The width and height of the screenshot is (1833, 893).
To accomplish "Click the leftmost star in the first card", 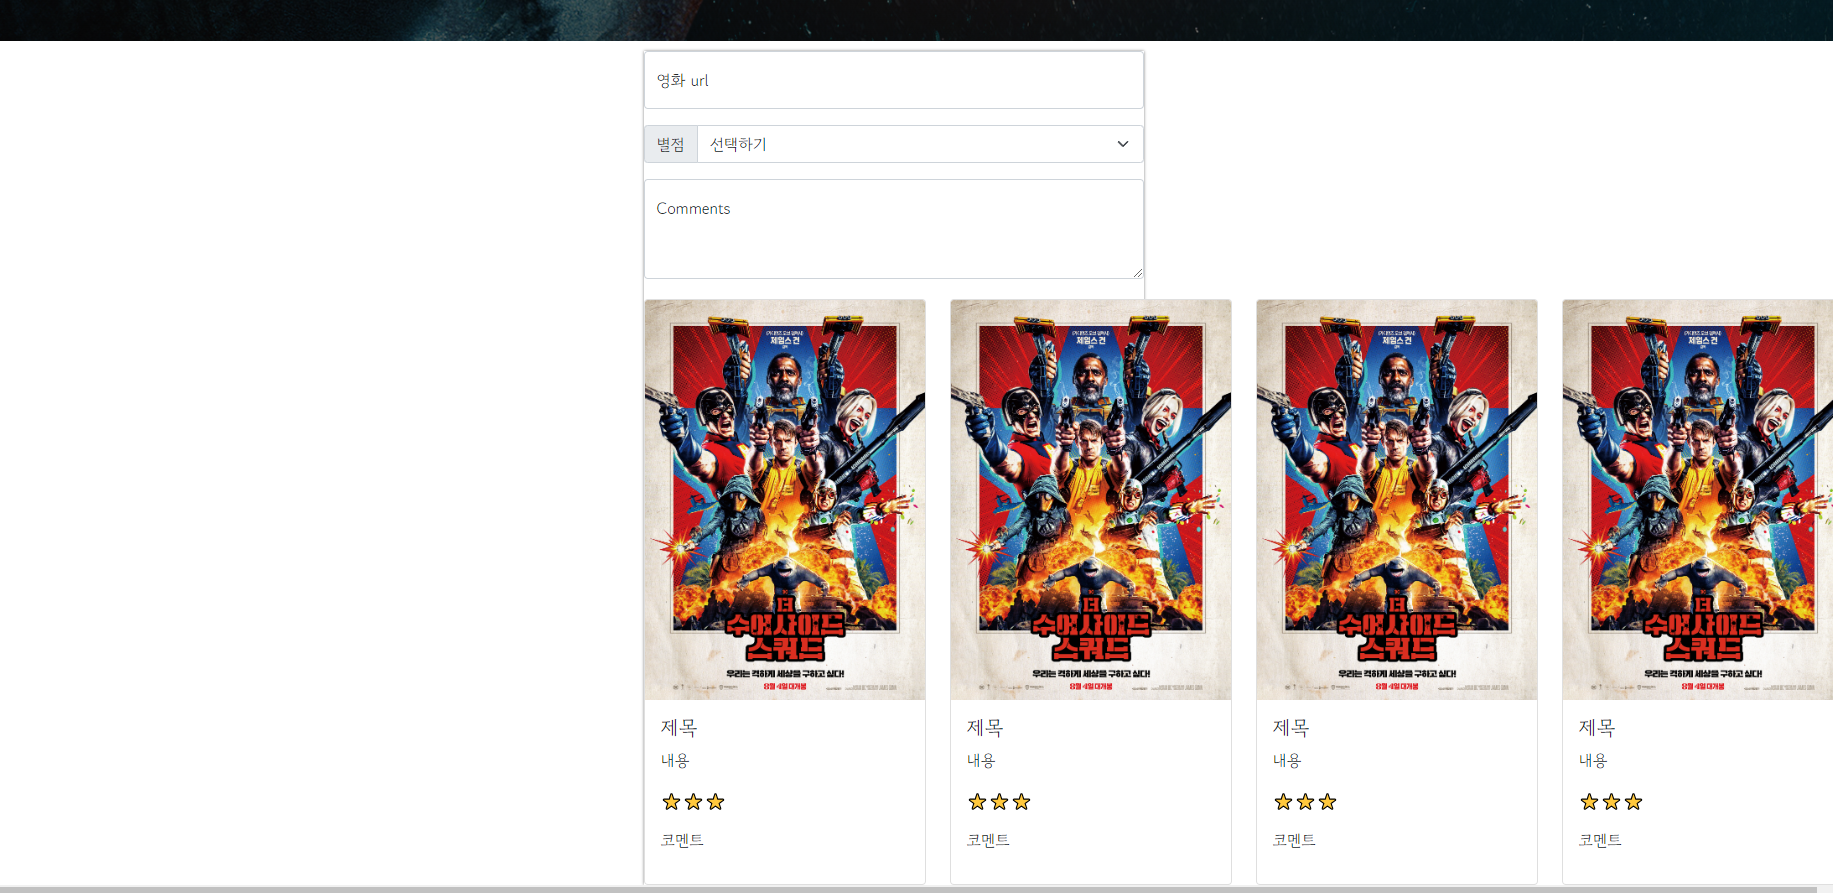I will pyautogui.click(x=671, y=802).
